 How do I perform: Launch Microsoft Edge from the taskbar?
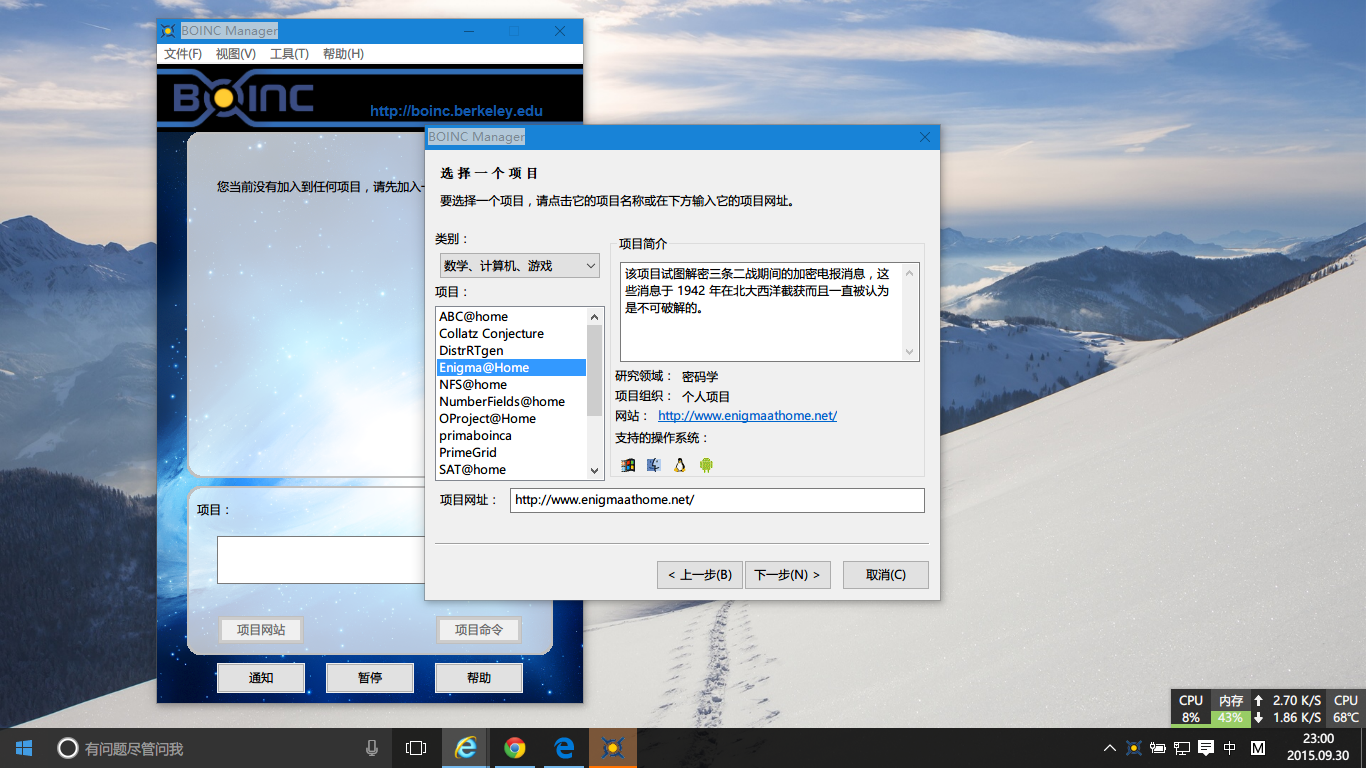[564, 748]
